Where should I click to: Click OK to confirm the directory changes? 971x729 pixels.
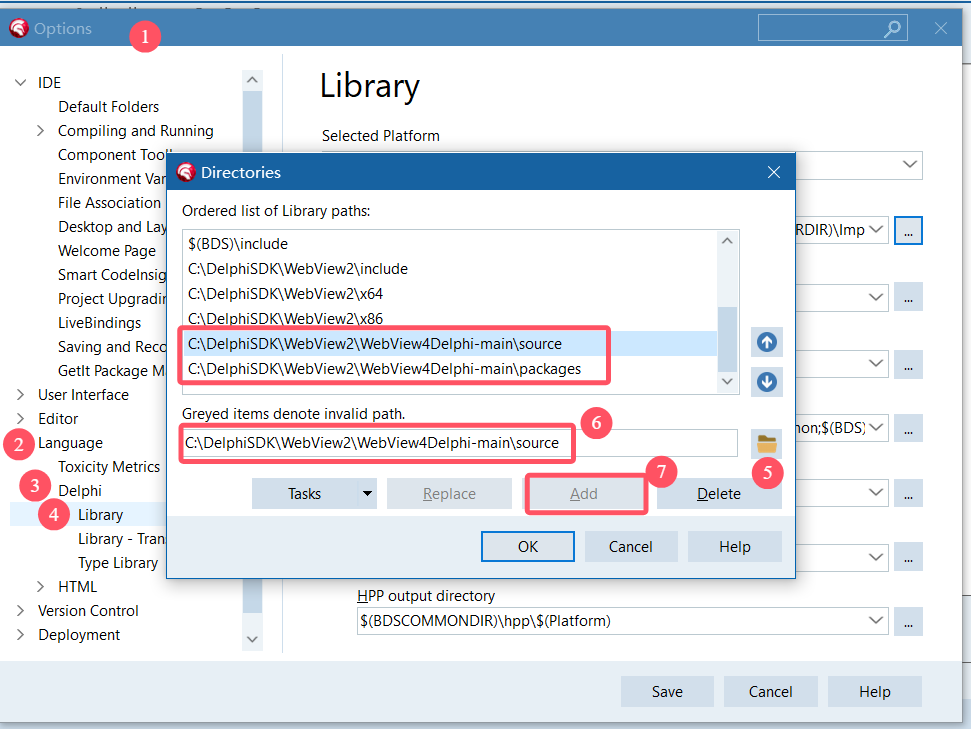point(527,546)
